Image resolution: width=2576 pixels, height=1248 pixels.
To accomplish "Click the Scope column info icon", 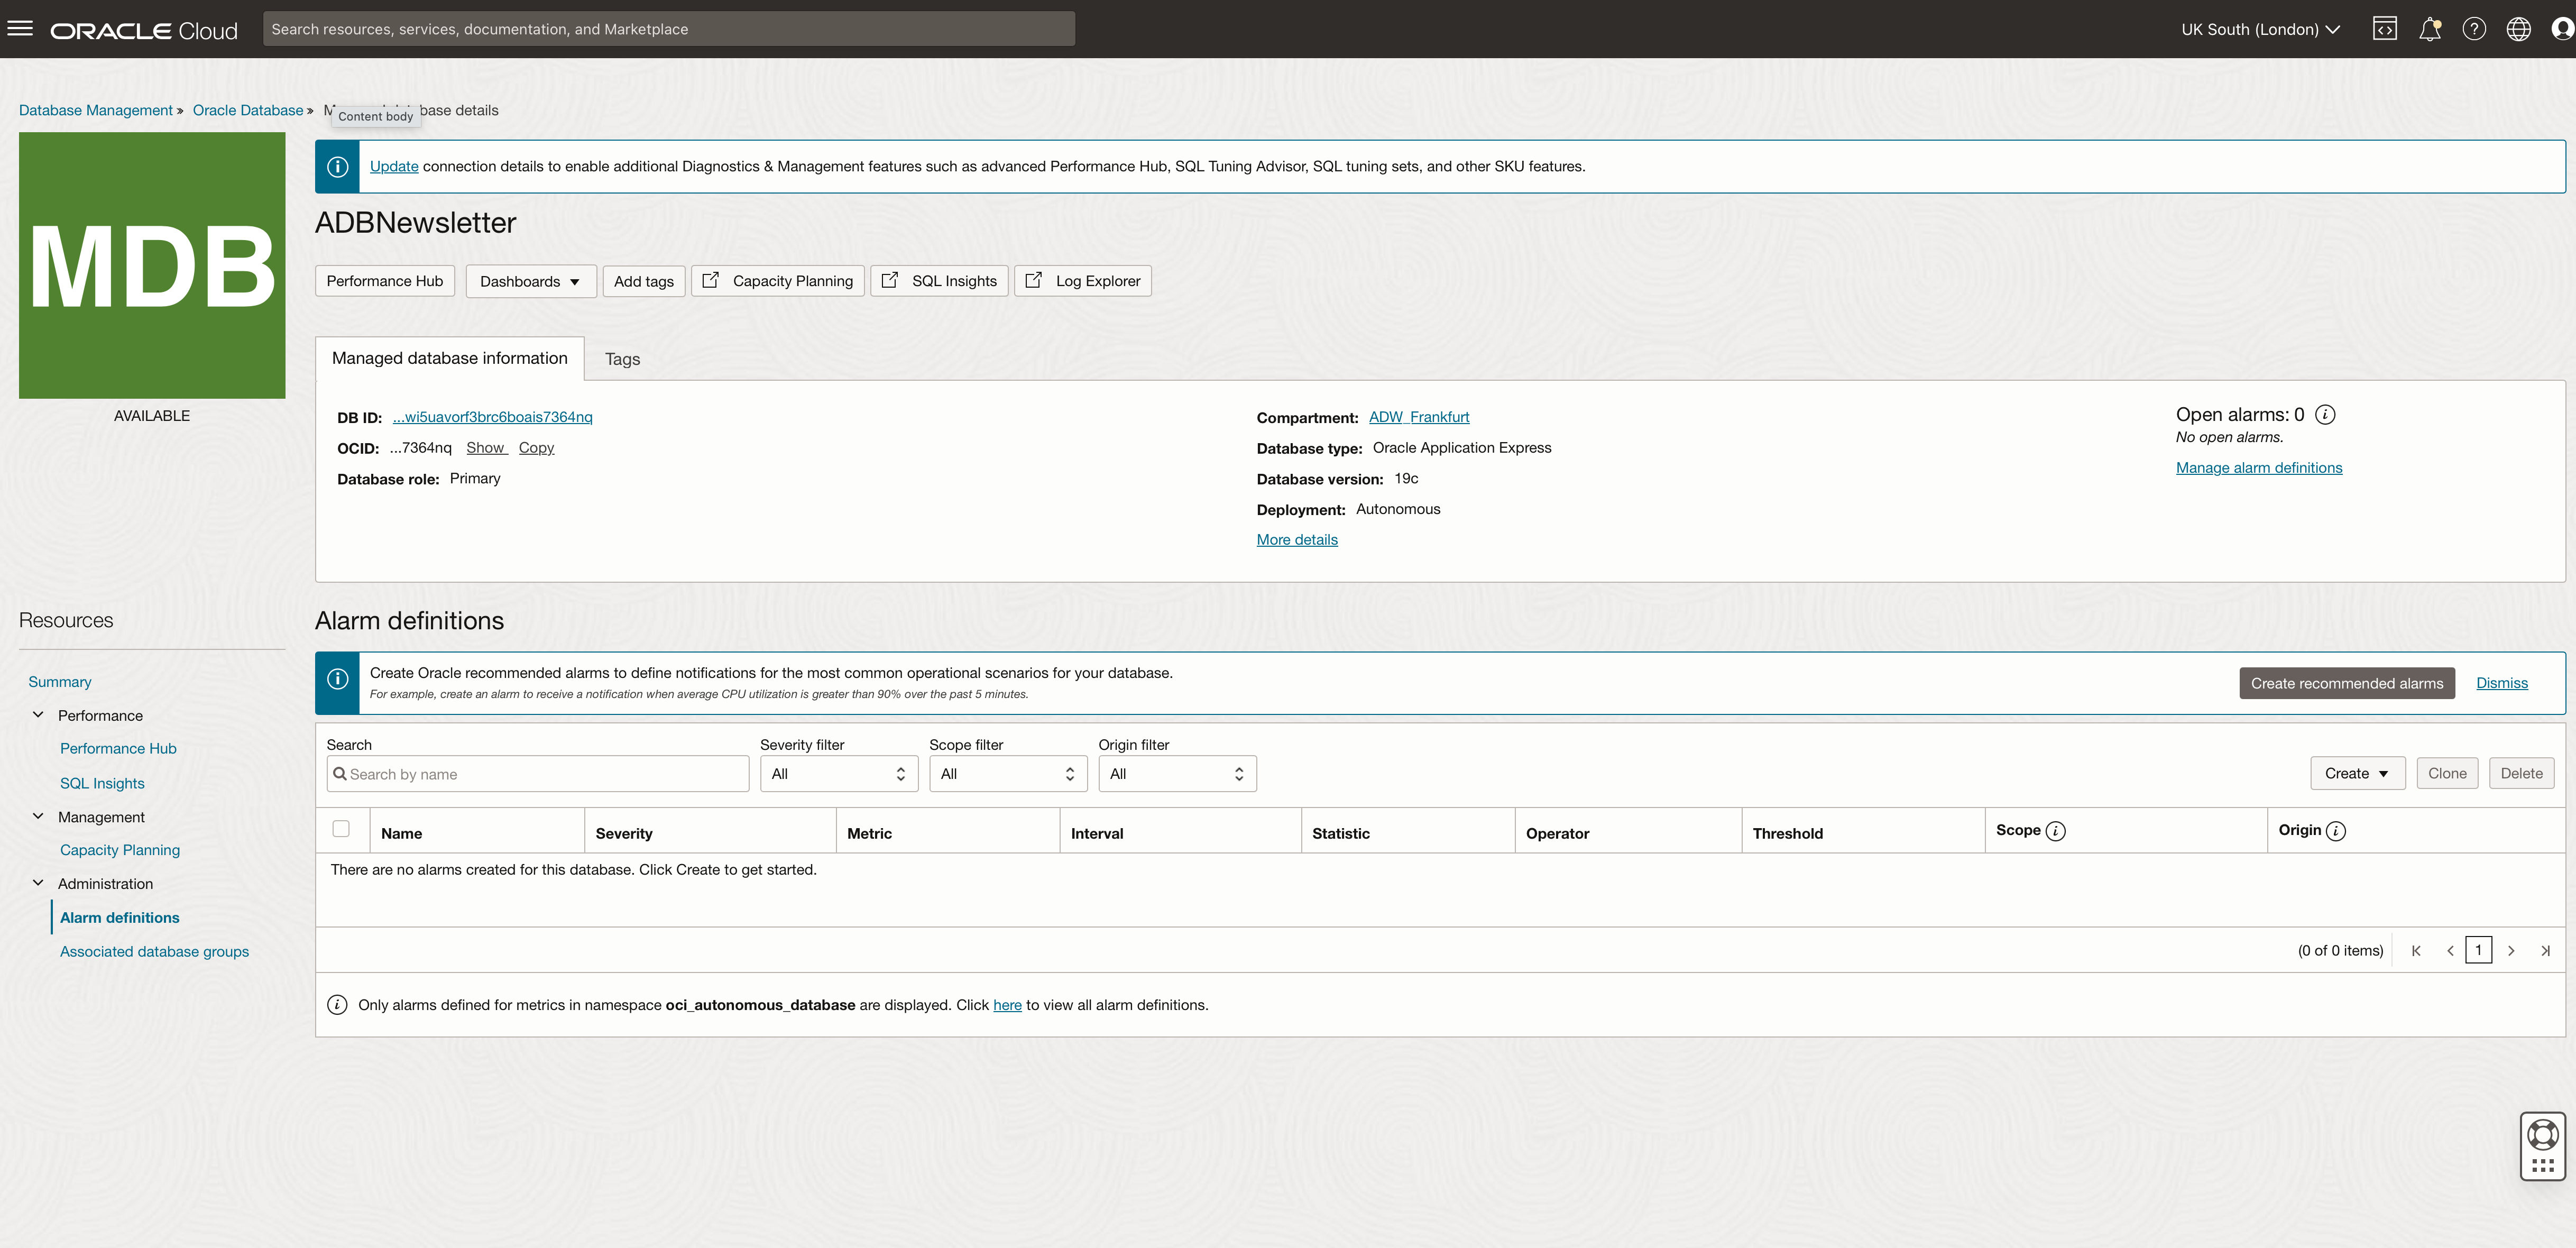I will click(2055, 831).
